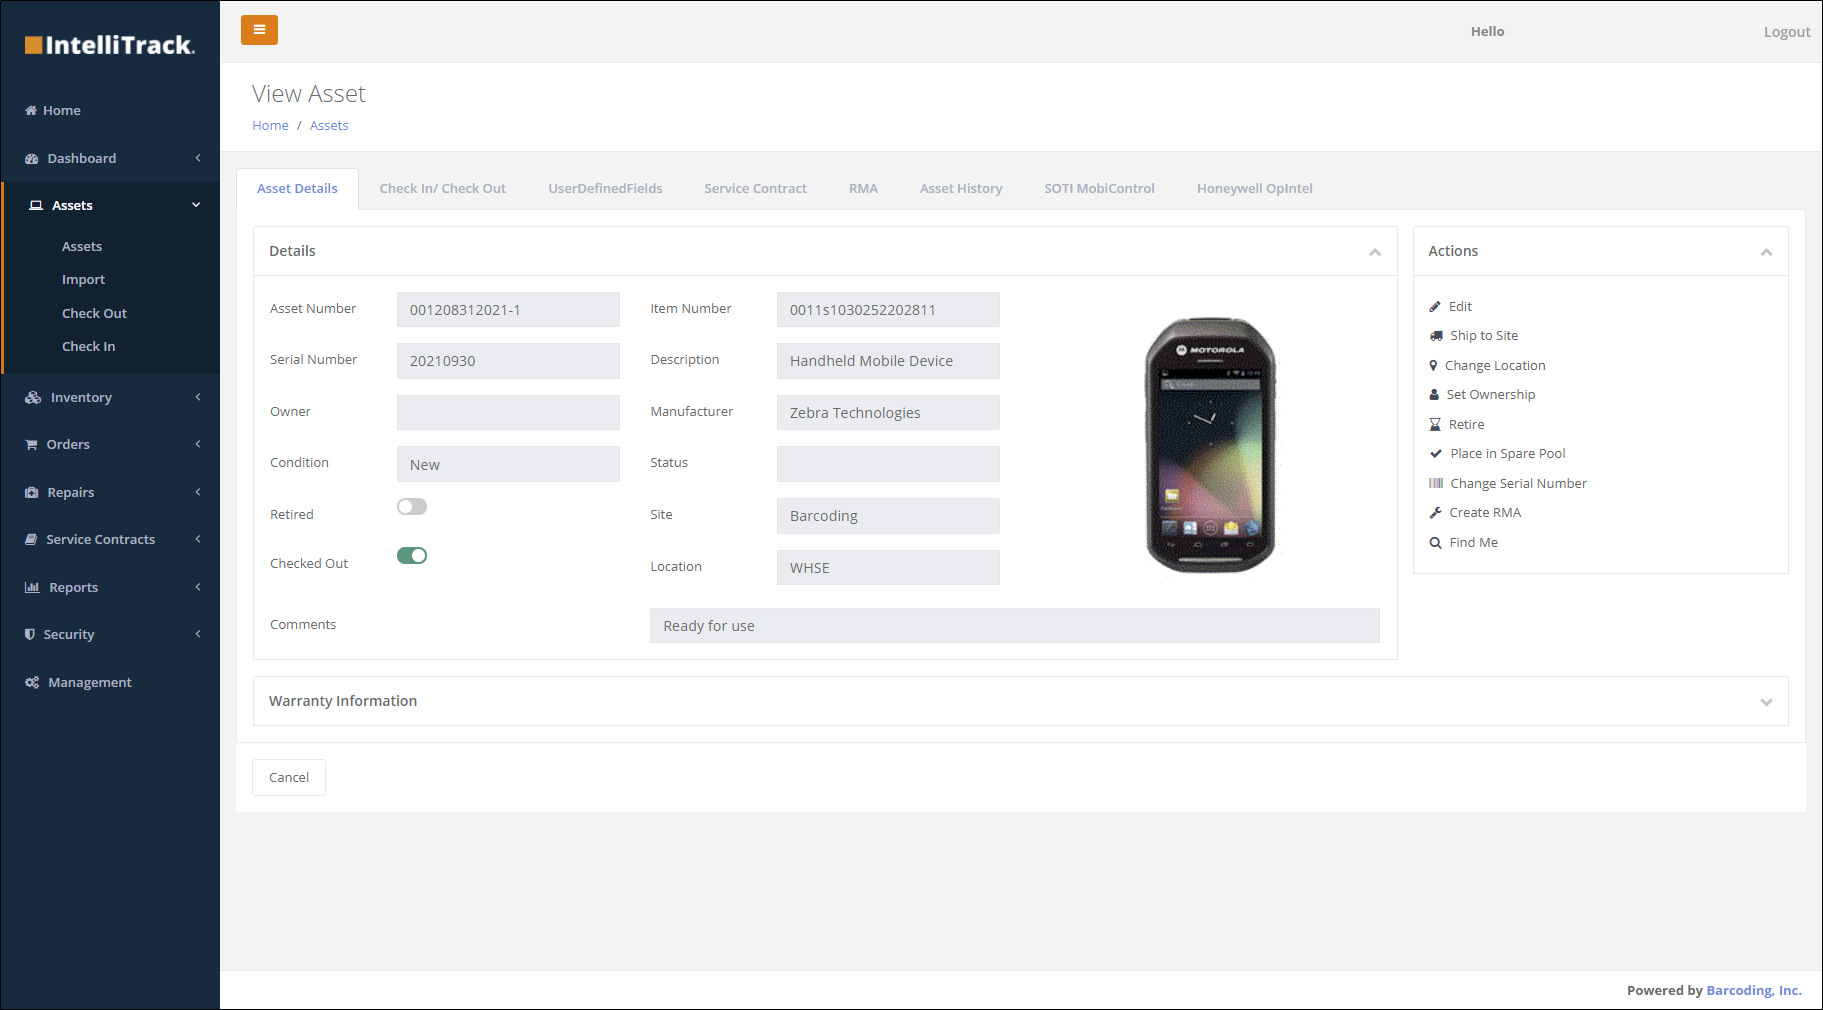Click the orange hamburger menu toggle

coord(259,30)
